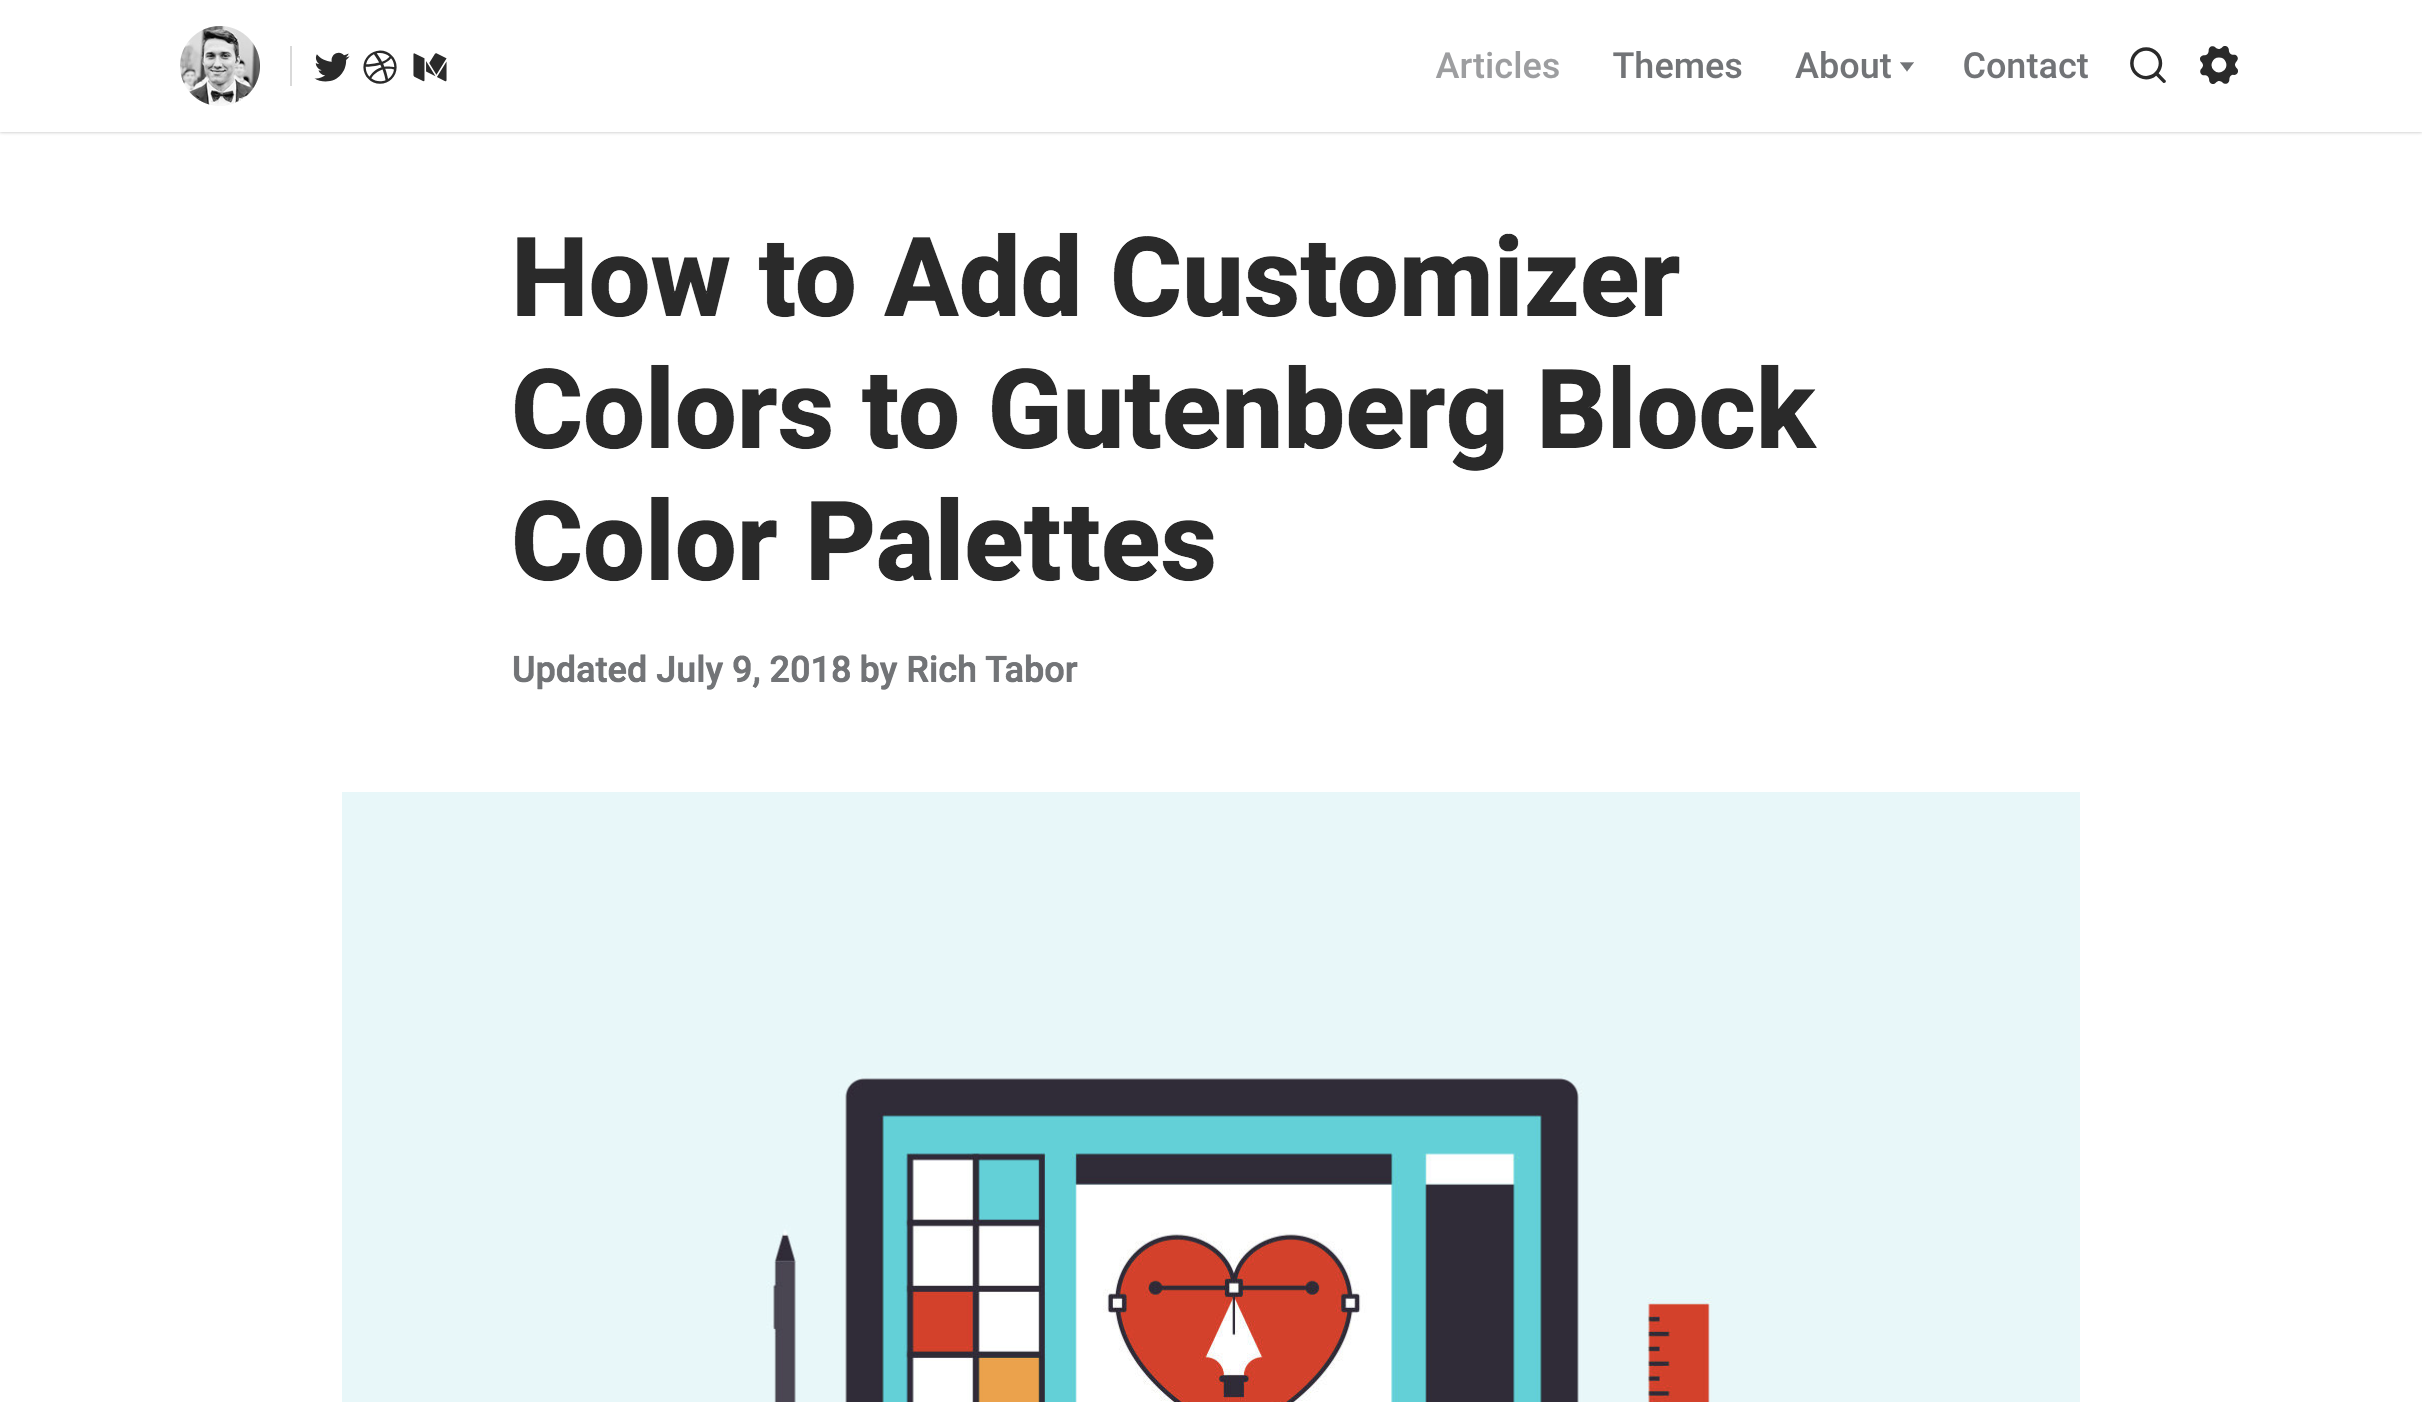This screenshot has height=1402, width=2422.
Task: Click the author avatar profile photo
Action: pyautogui.click(x=219, y=65)
